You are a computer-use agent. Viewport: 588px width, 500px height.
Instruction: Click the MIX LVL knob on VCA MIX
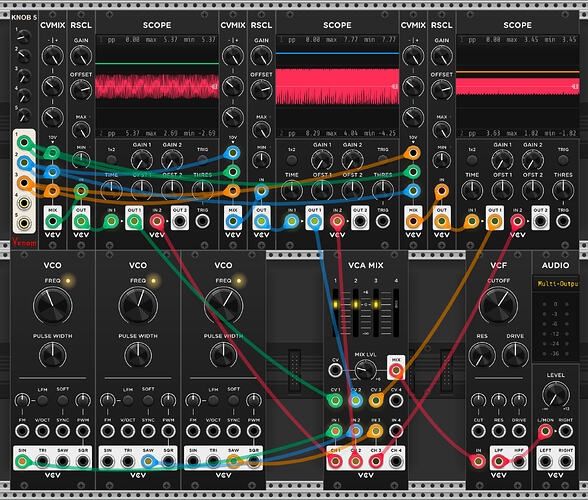365,370
